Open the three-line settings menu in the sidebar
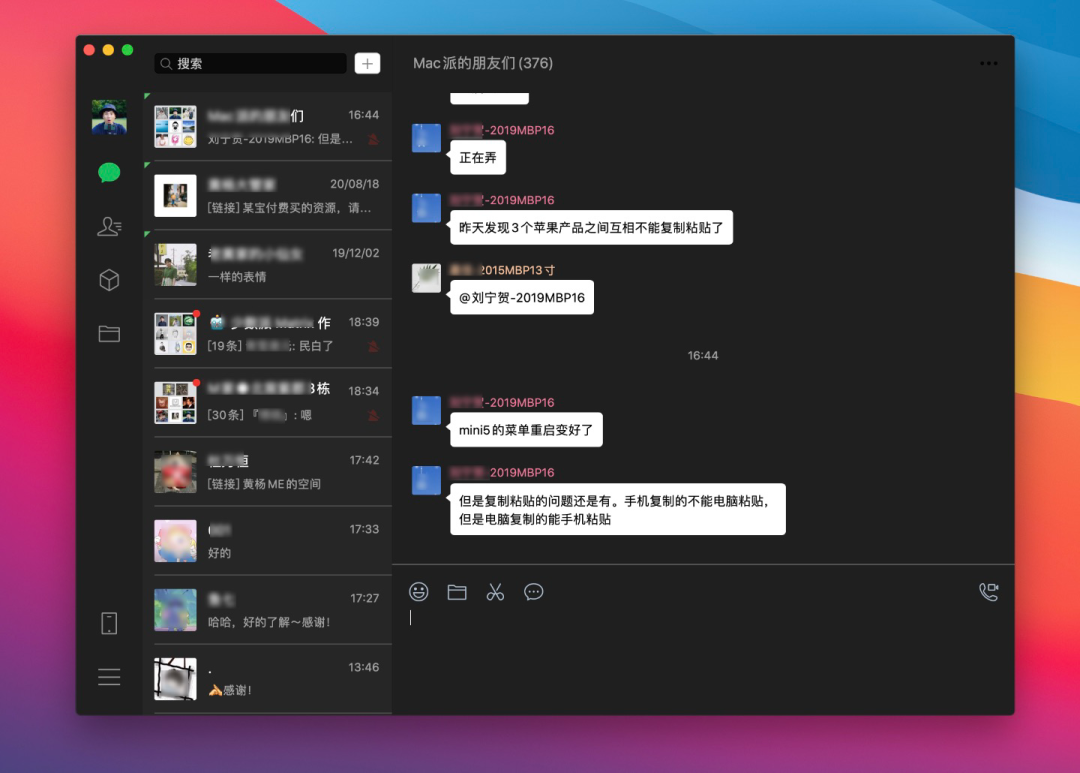 [109, 677]
